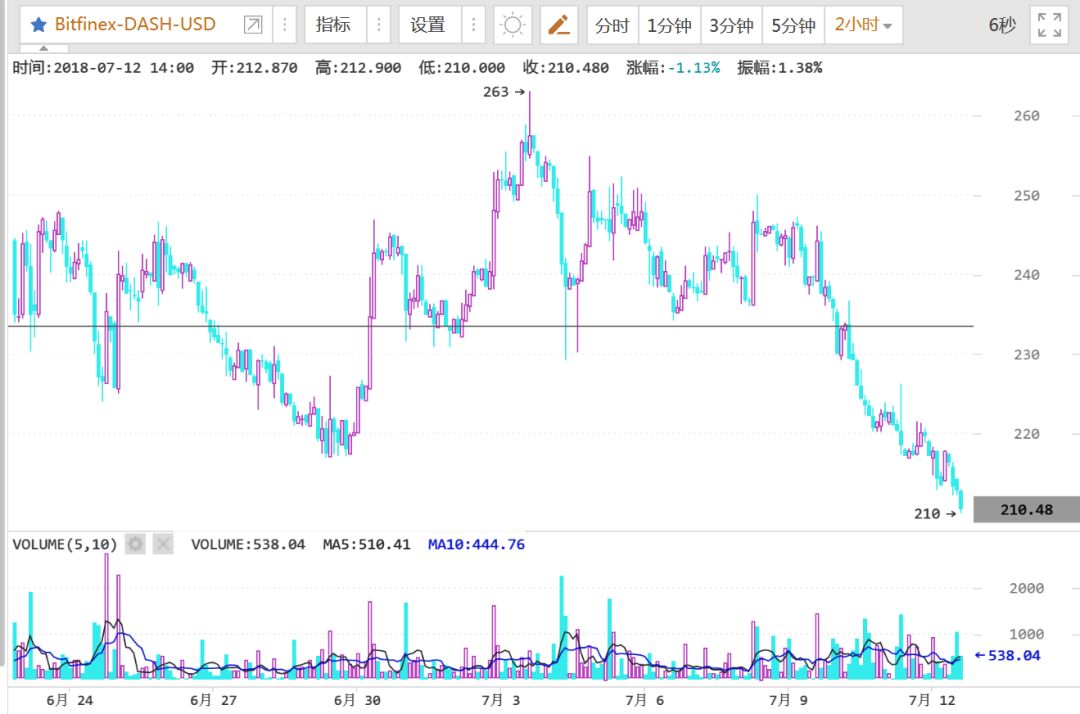Click the 230 price axis label
The image size is (1080, 714).
click(x=1026, y=355)
